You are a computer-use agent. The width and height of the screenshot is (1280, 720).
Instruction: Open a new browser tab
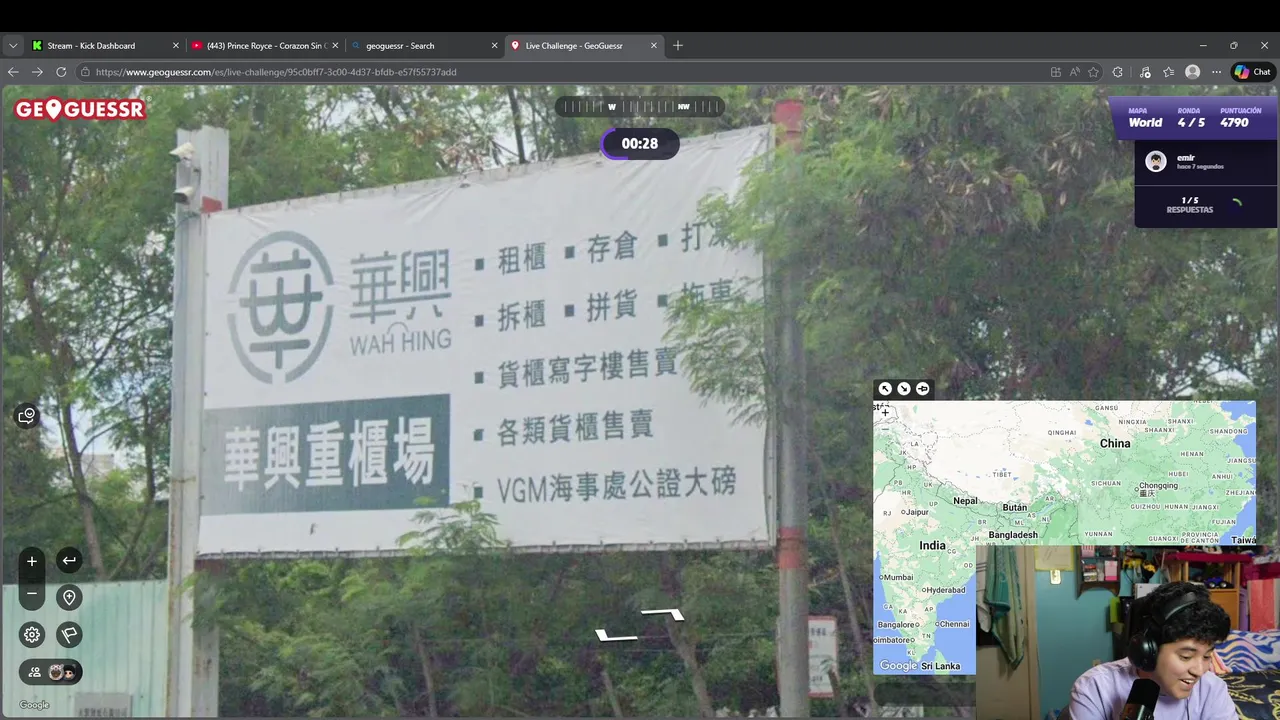(678, 45)
